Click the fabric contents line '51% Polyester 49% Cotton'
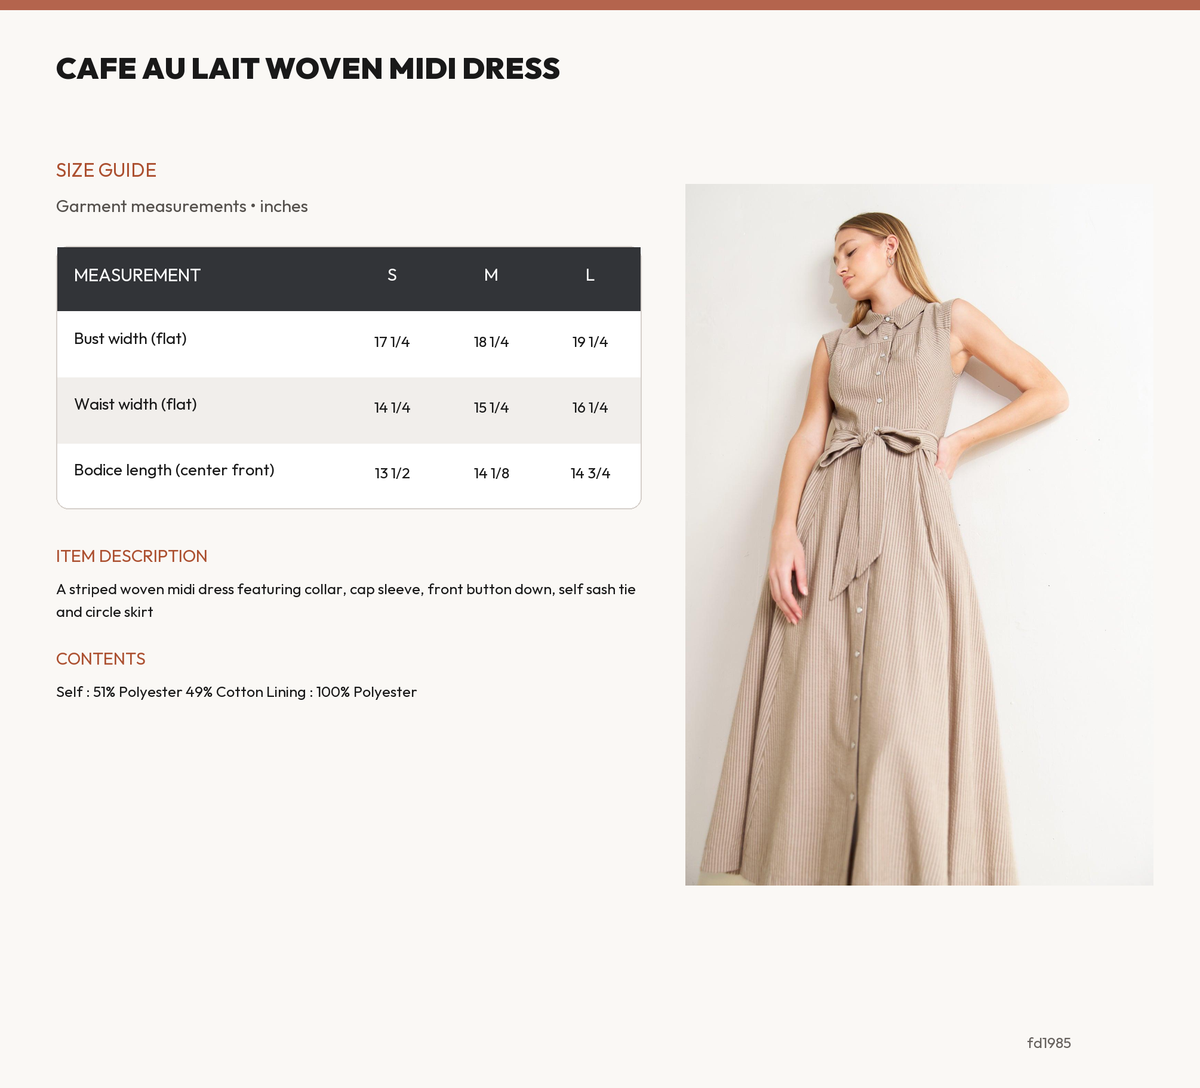 236,692
